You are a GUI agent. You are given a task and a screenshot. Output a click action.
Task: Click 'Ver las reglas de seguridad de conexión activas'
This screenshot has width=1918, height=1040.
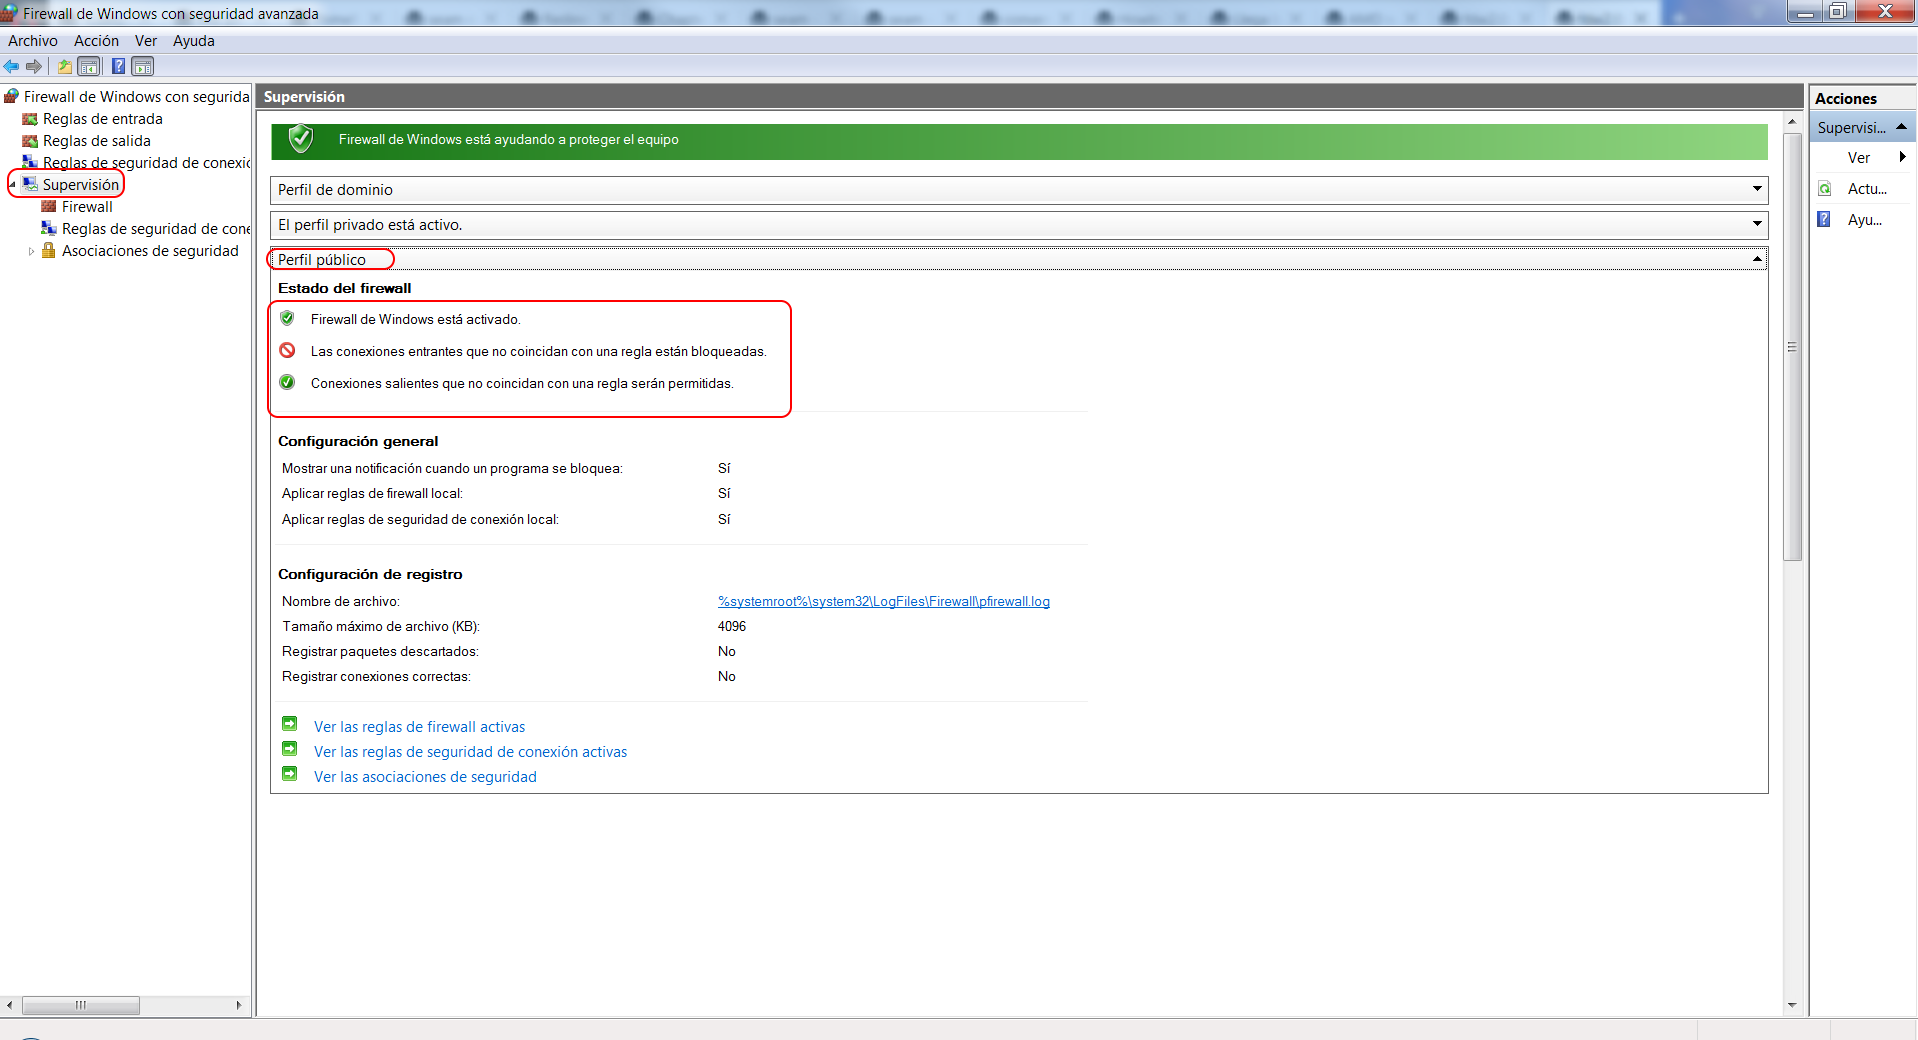tap(470, 752)
